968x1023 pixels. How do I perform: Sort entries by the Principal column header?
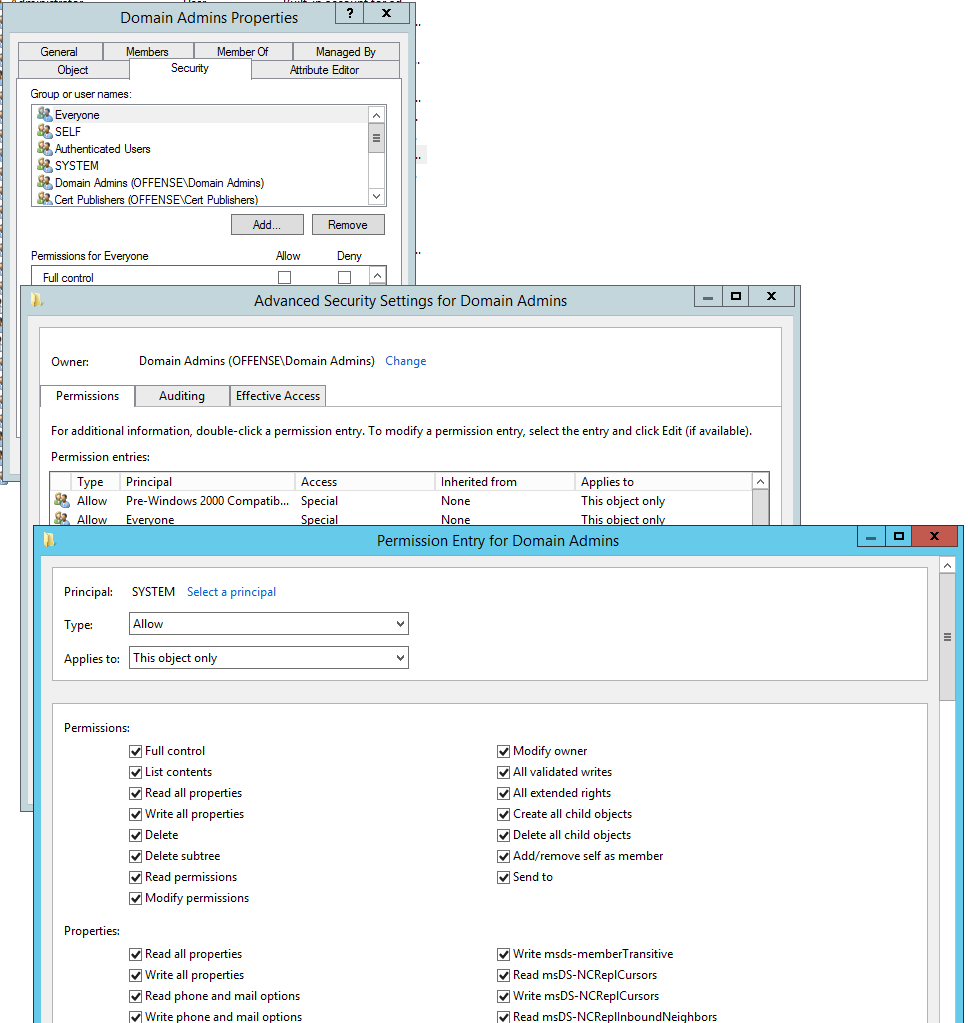point(207,482)
